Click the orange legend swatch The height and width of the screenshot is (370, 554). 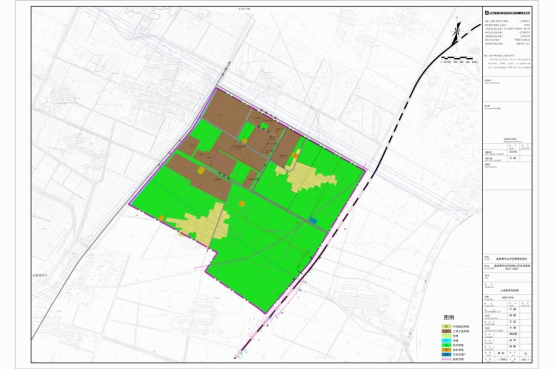click(x=447, y=350)
